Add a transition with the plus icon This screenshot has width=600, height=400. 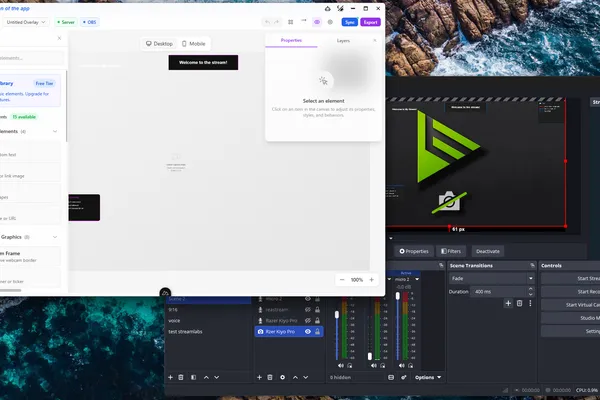click(x=508, y=304)
